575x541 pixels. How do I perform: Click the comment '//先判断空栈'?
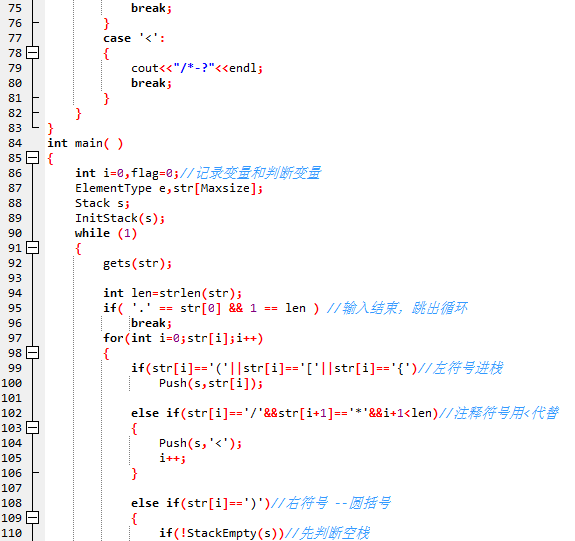click(327, 533)
